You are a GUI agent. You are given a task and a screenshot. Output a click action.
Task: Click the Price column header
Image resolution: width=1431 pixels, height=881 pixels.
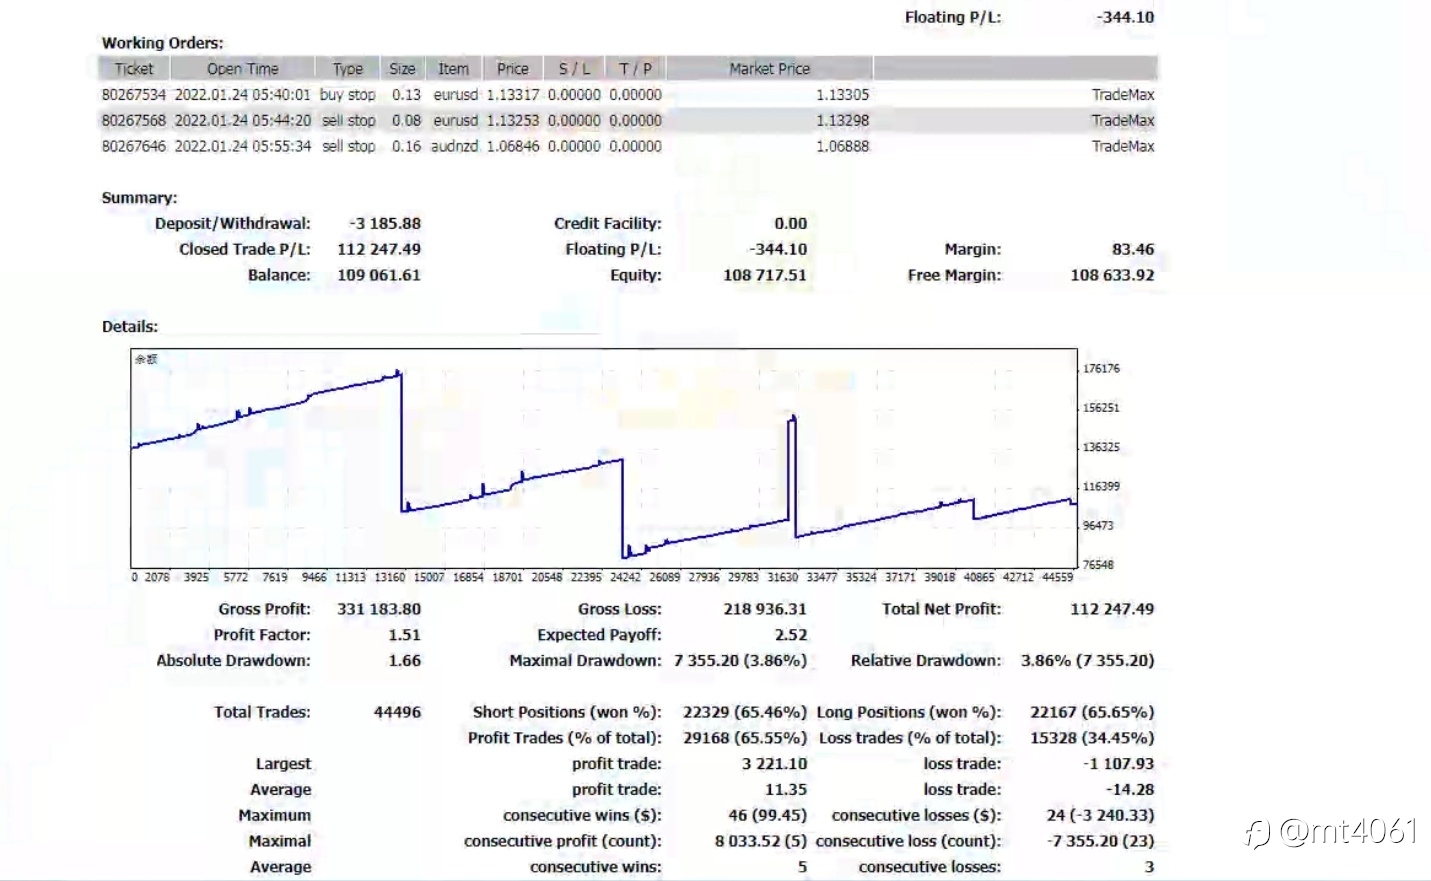point(513,69)
